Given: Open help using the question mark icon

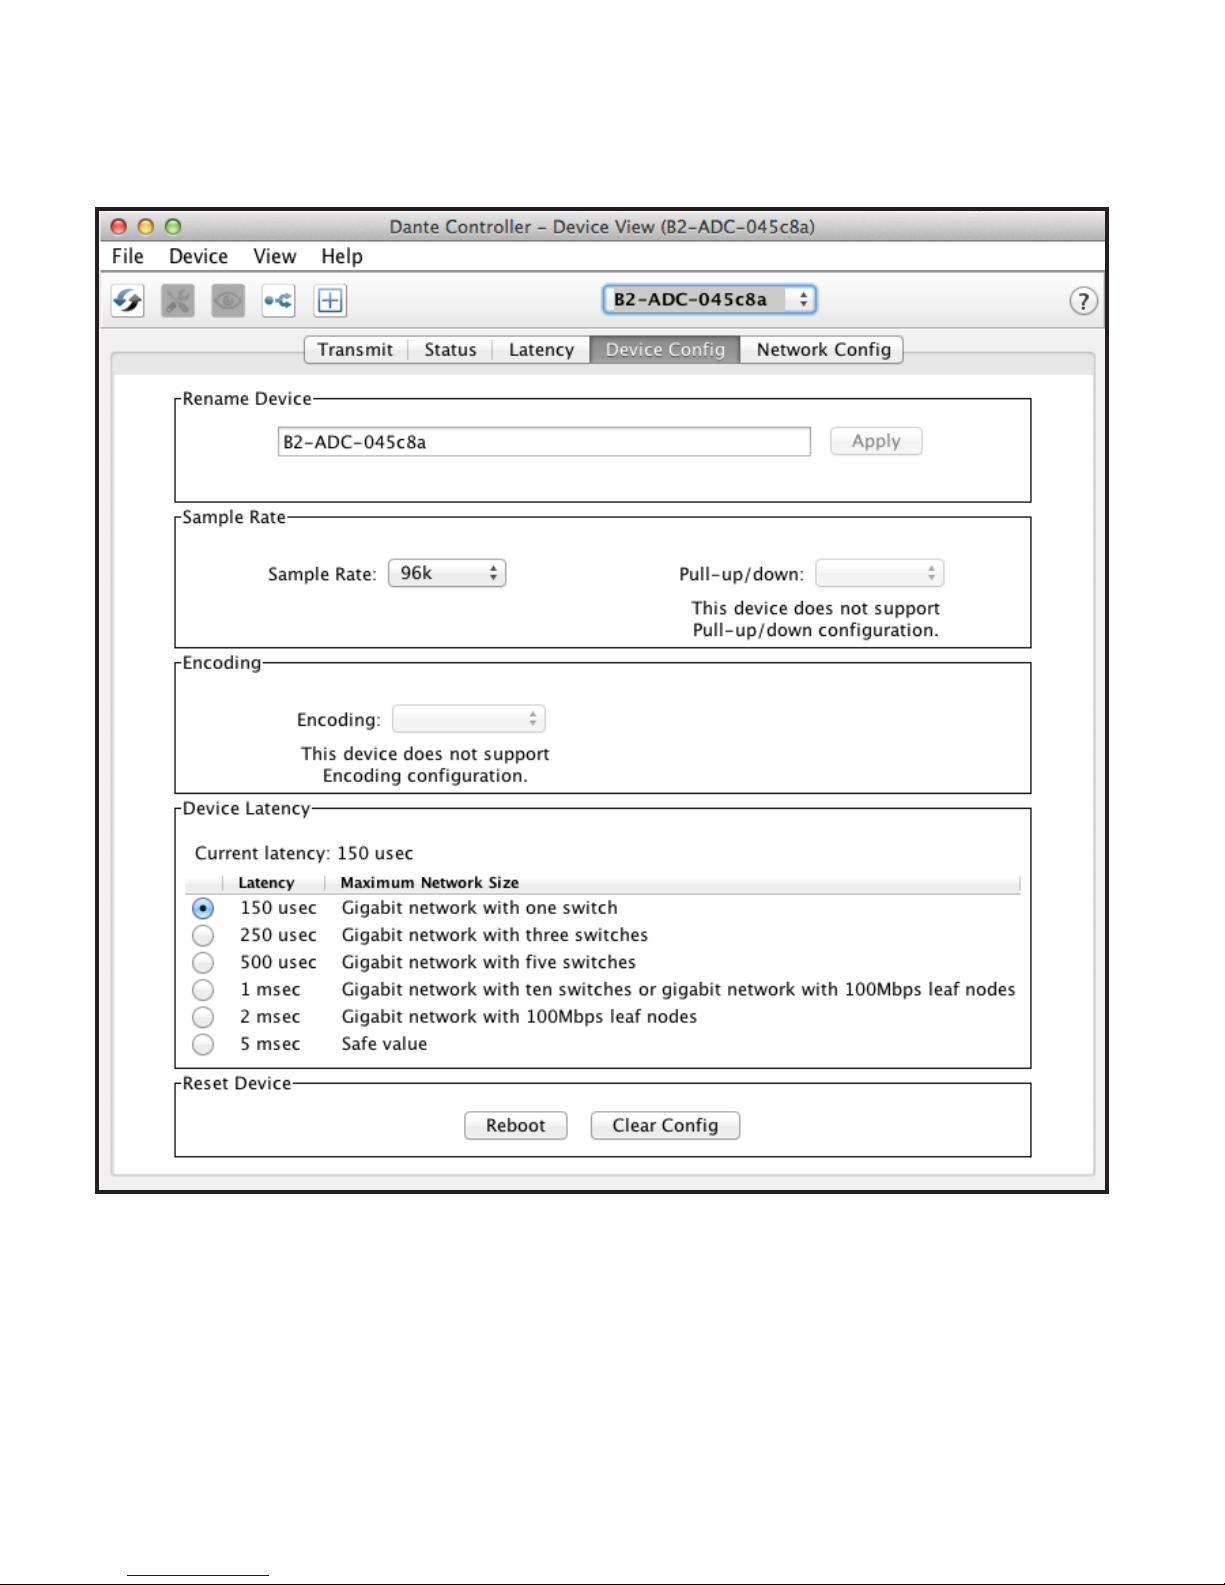Looking at the screenshot, I should [x=1083, y=301].
